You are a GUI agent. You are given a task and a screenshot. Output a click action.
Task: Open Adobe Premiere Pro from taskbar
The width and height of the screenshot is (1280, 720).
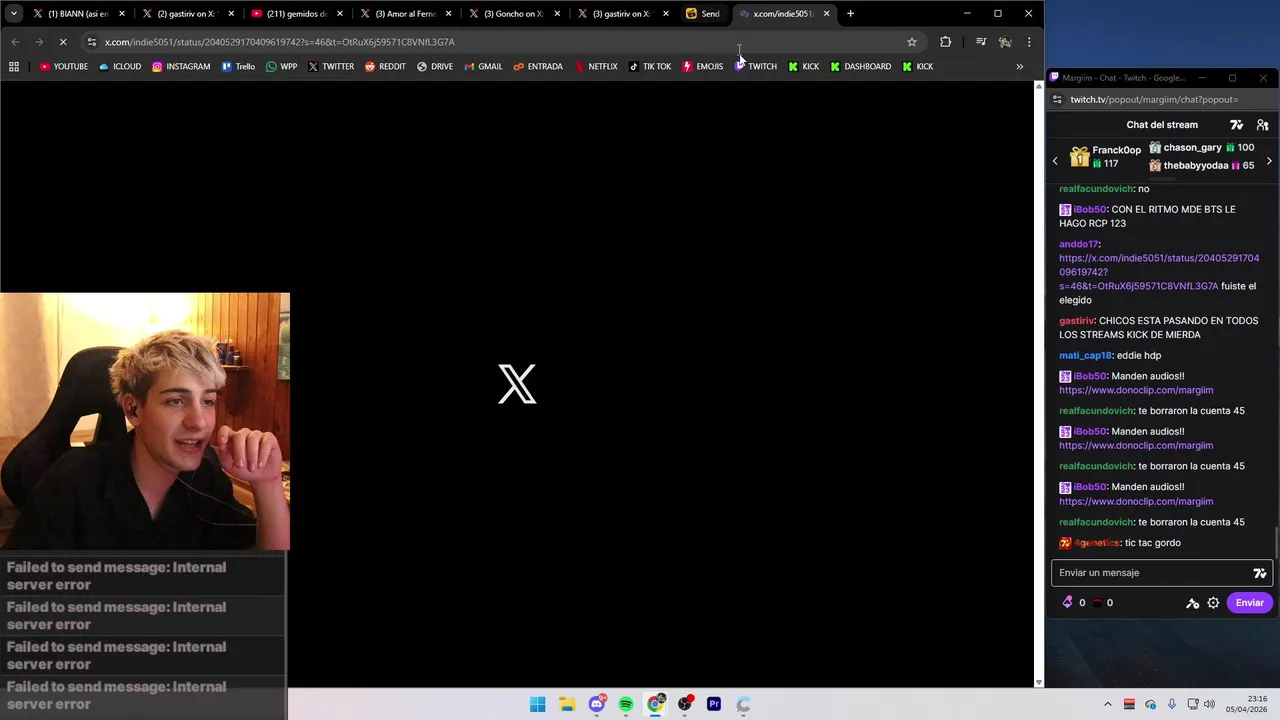pos(714,704)
